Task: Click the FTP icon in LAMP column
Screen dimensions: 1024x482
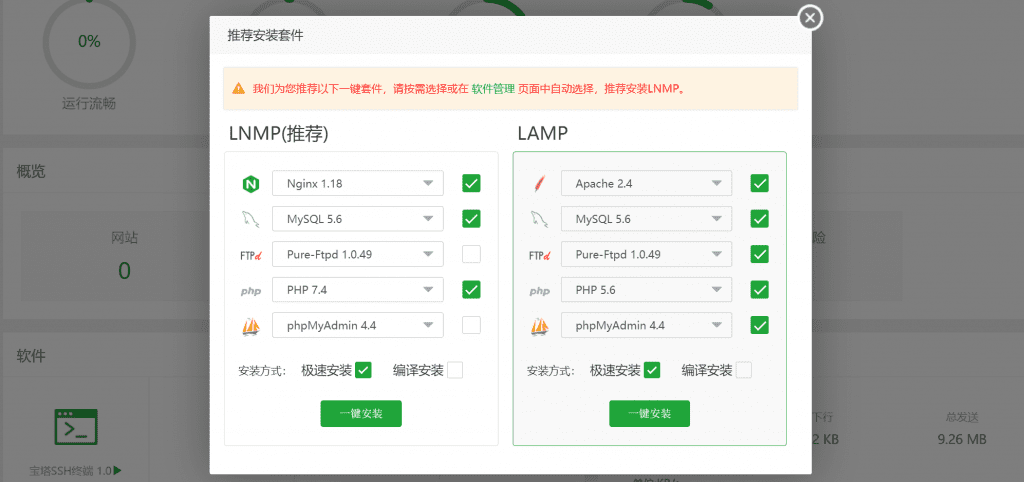Action: pos(539,255)
